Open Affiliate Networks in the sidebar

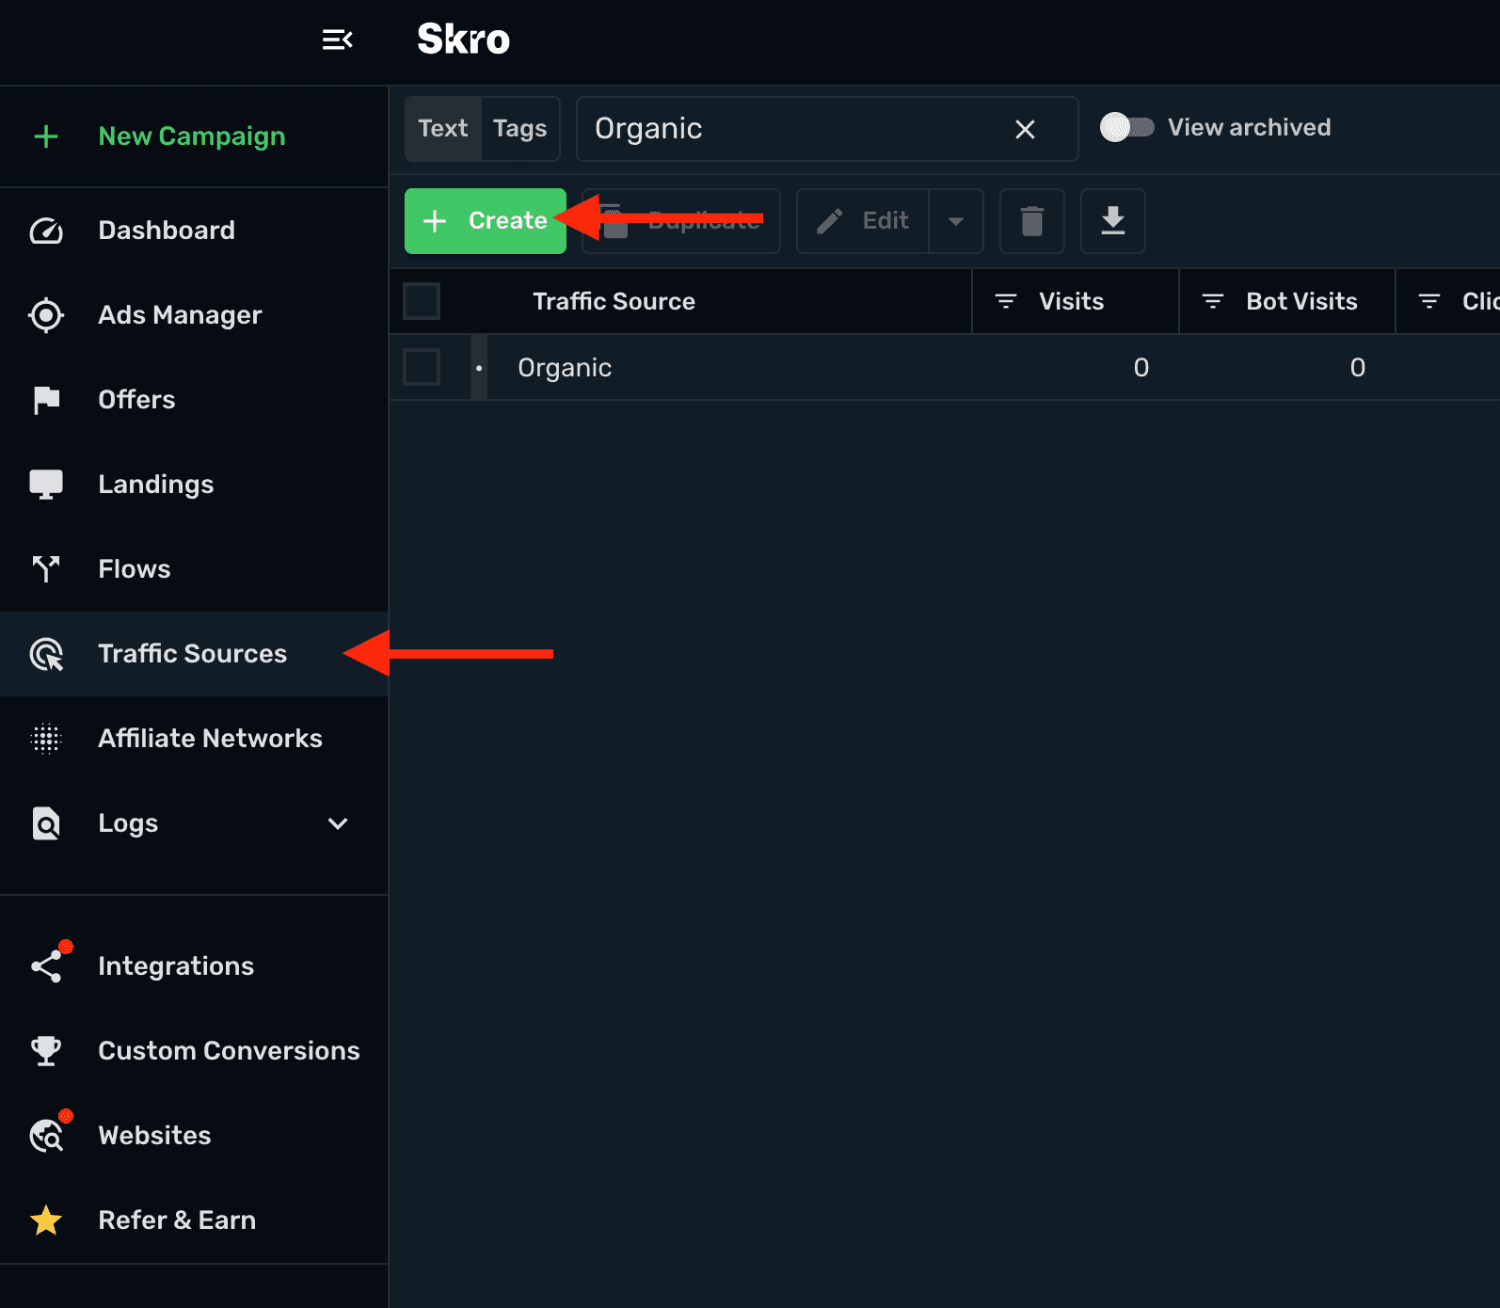(194, 739)
